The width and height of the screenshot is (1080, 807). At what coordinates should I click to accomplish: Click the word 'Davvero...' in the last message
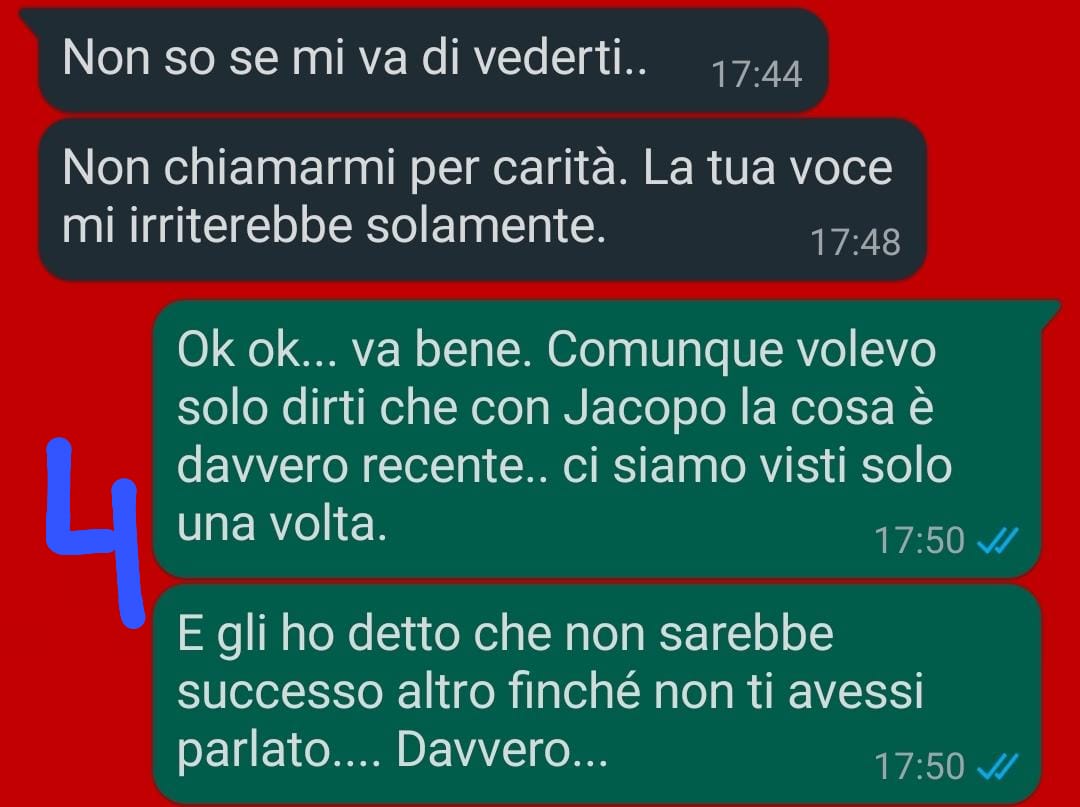(x=502, y=750)
